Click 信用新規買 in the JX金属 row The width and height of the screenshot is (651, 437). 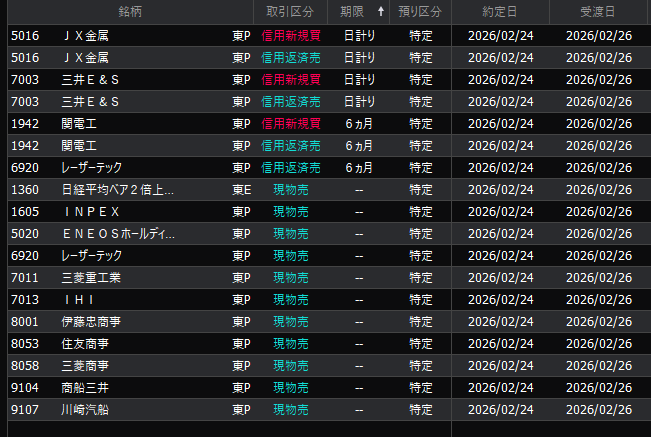point(291,36)
